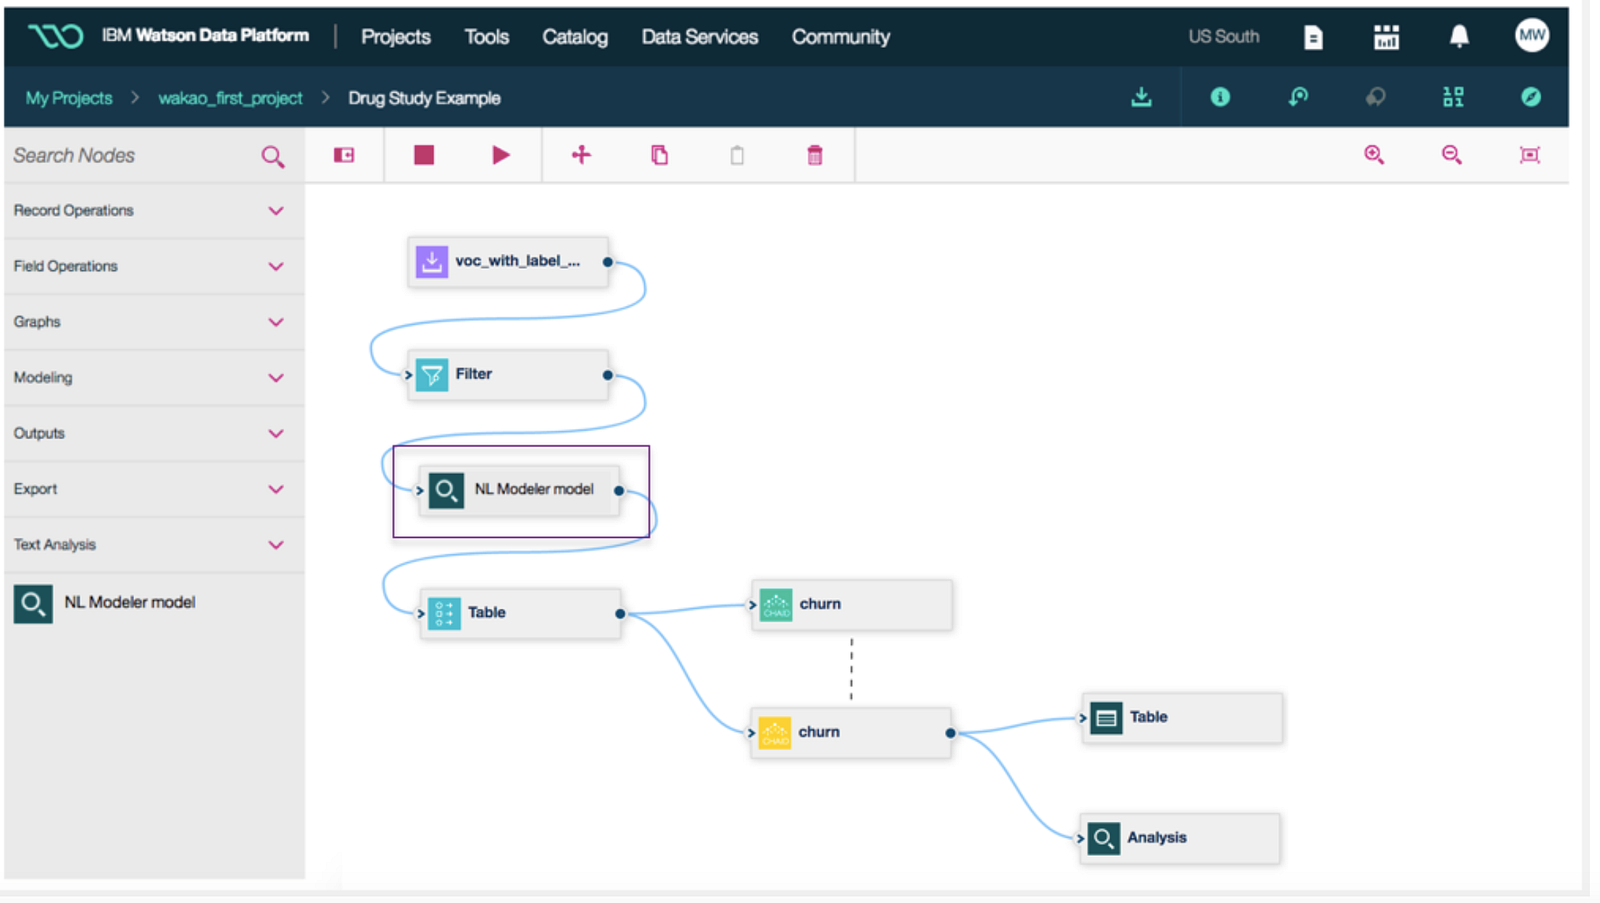Select the US South region
This screenshot has height=903, width=1600.
[x=1224, y=37]
